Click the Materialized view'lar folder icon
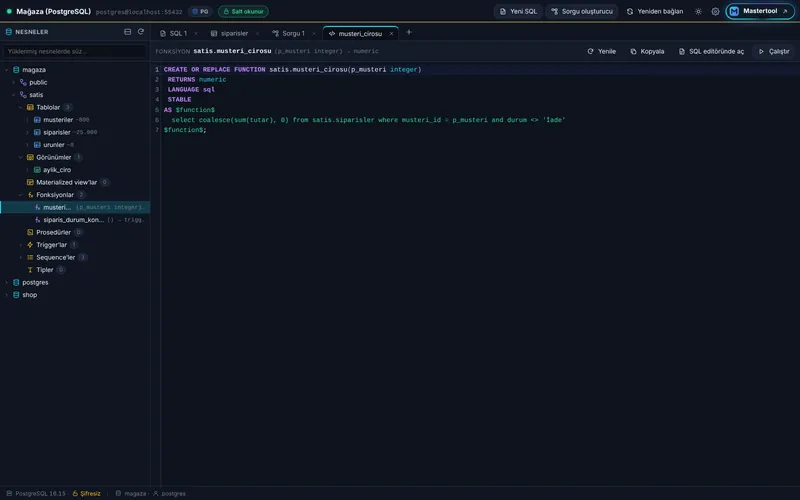The image size is (800, 500). [30, 182]
